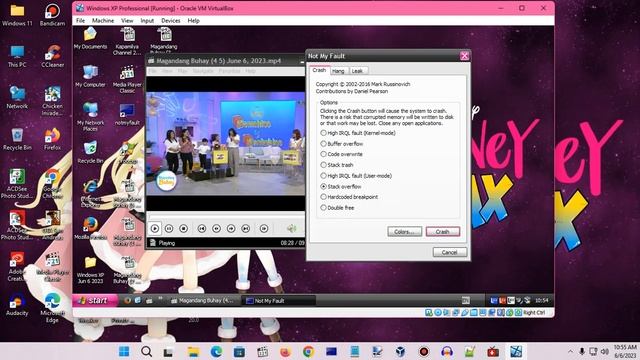The image size is (640, 360).
Task: Stop the video in Media Player Classic
Action: pos(184,229)
